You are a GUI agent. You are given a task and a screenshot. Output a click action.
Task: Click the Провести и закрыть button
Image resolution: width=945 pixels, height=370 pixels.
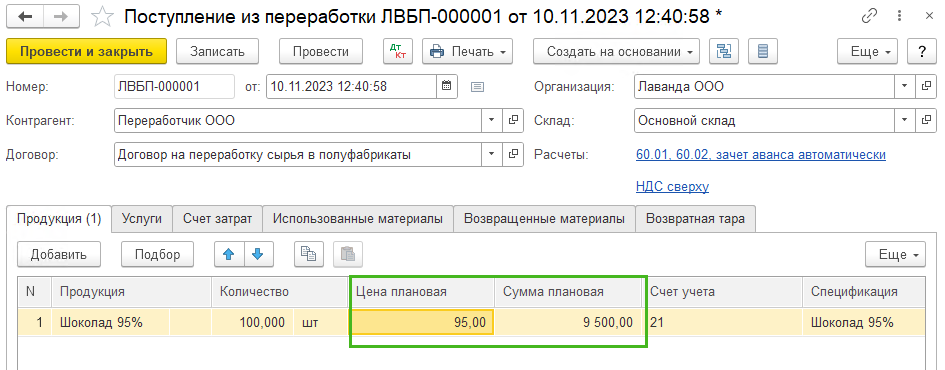86,51
